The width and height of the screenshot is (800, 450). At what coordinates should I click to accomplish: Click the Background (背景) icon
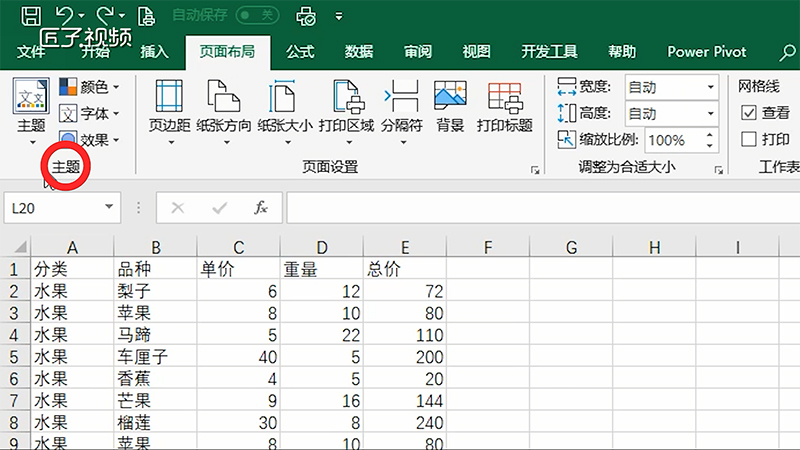[450, 108]
